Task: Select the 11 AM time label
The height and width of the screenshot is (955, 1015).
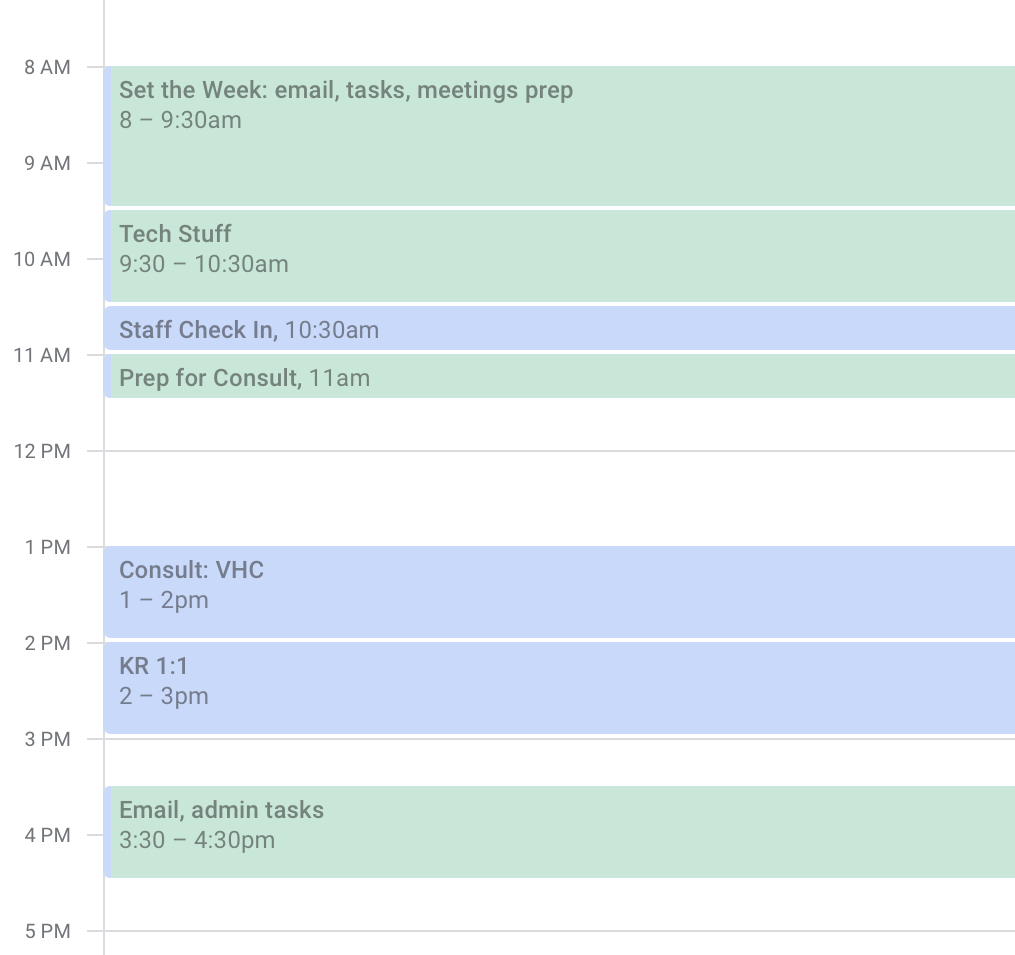Action: (x=42, y=355)
